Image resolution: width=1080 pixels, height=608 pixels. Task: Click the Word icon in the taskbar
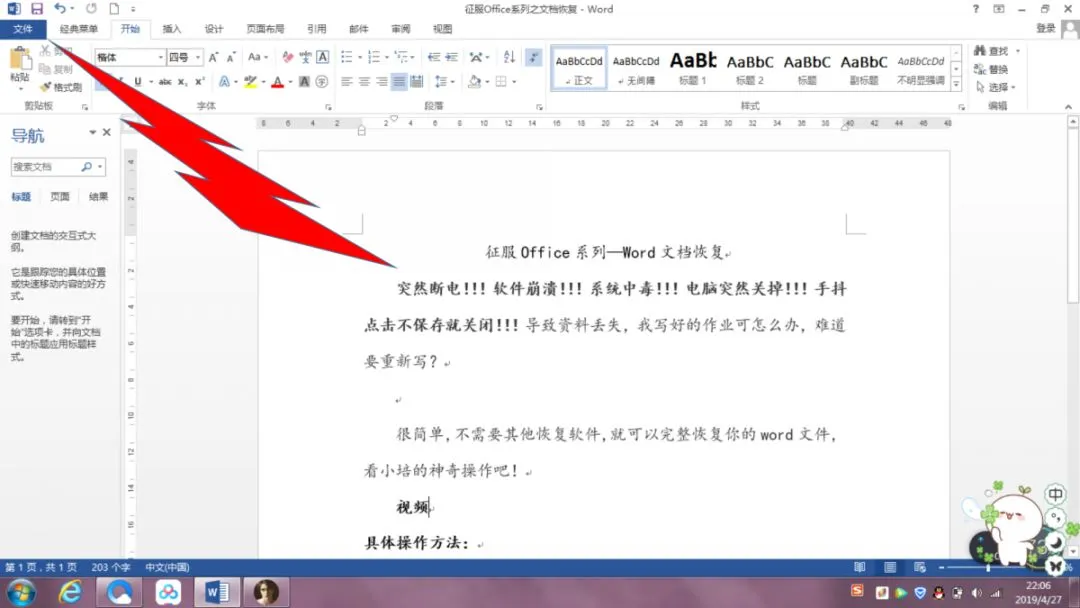[217, 592]
